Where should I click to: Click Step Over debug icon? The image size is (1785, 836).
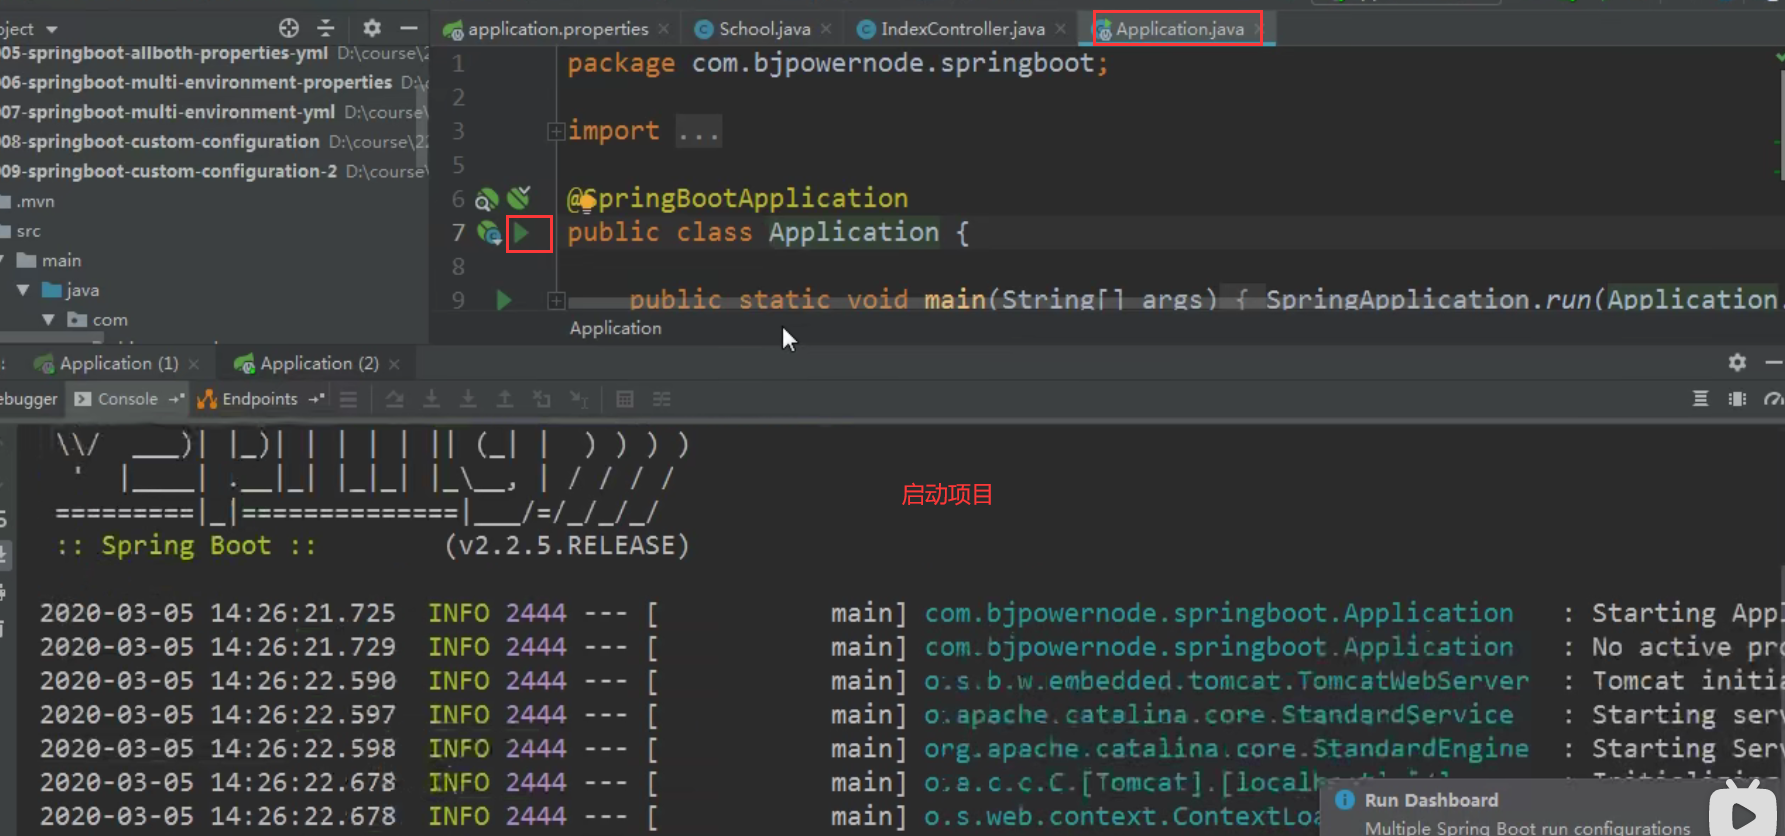pos(395,399)
